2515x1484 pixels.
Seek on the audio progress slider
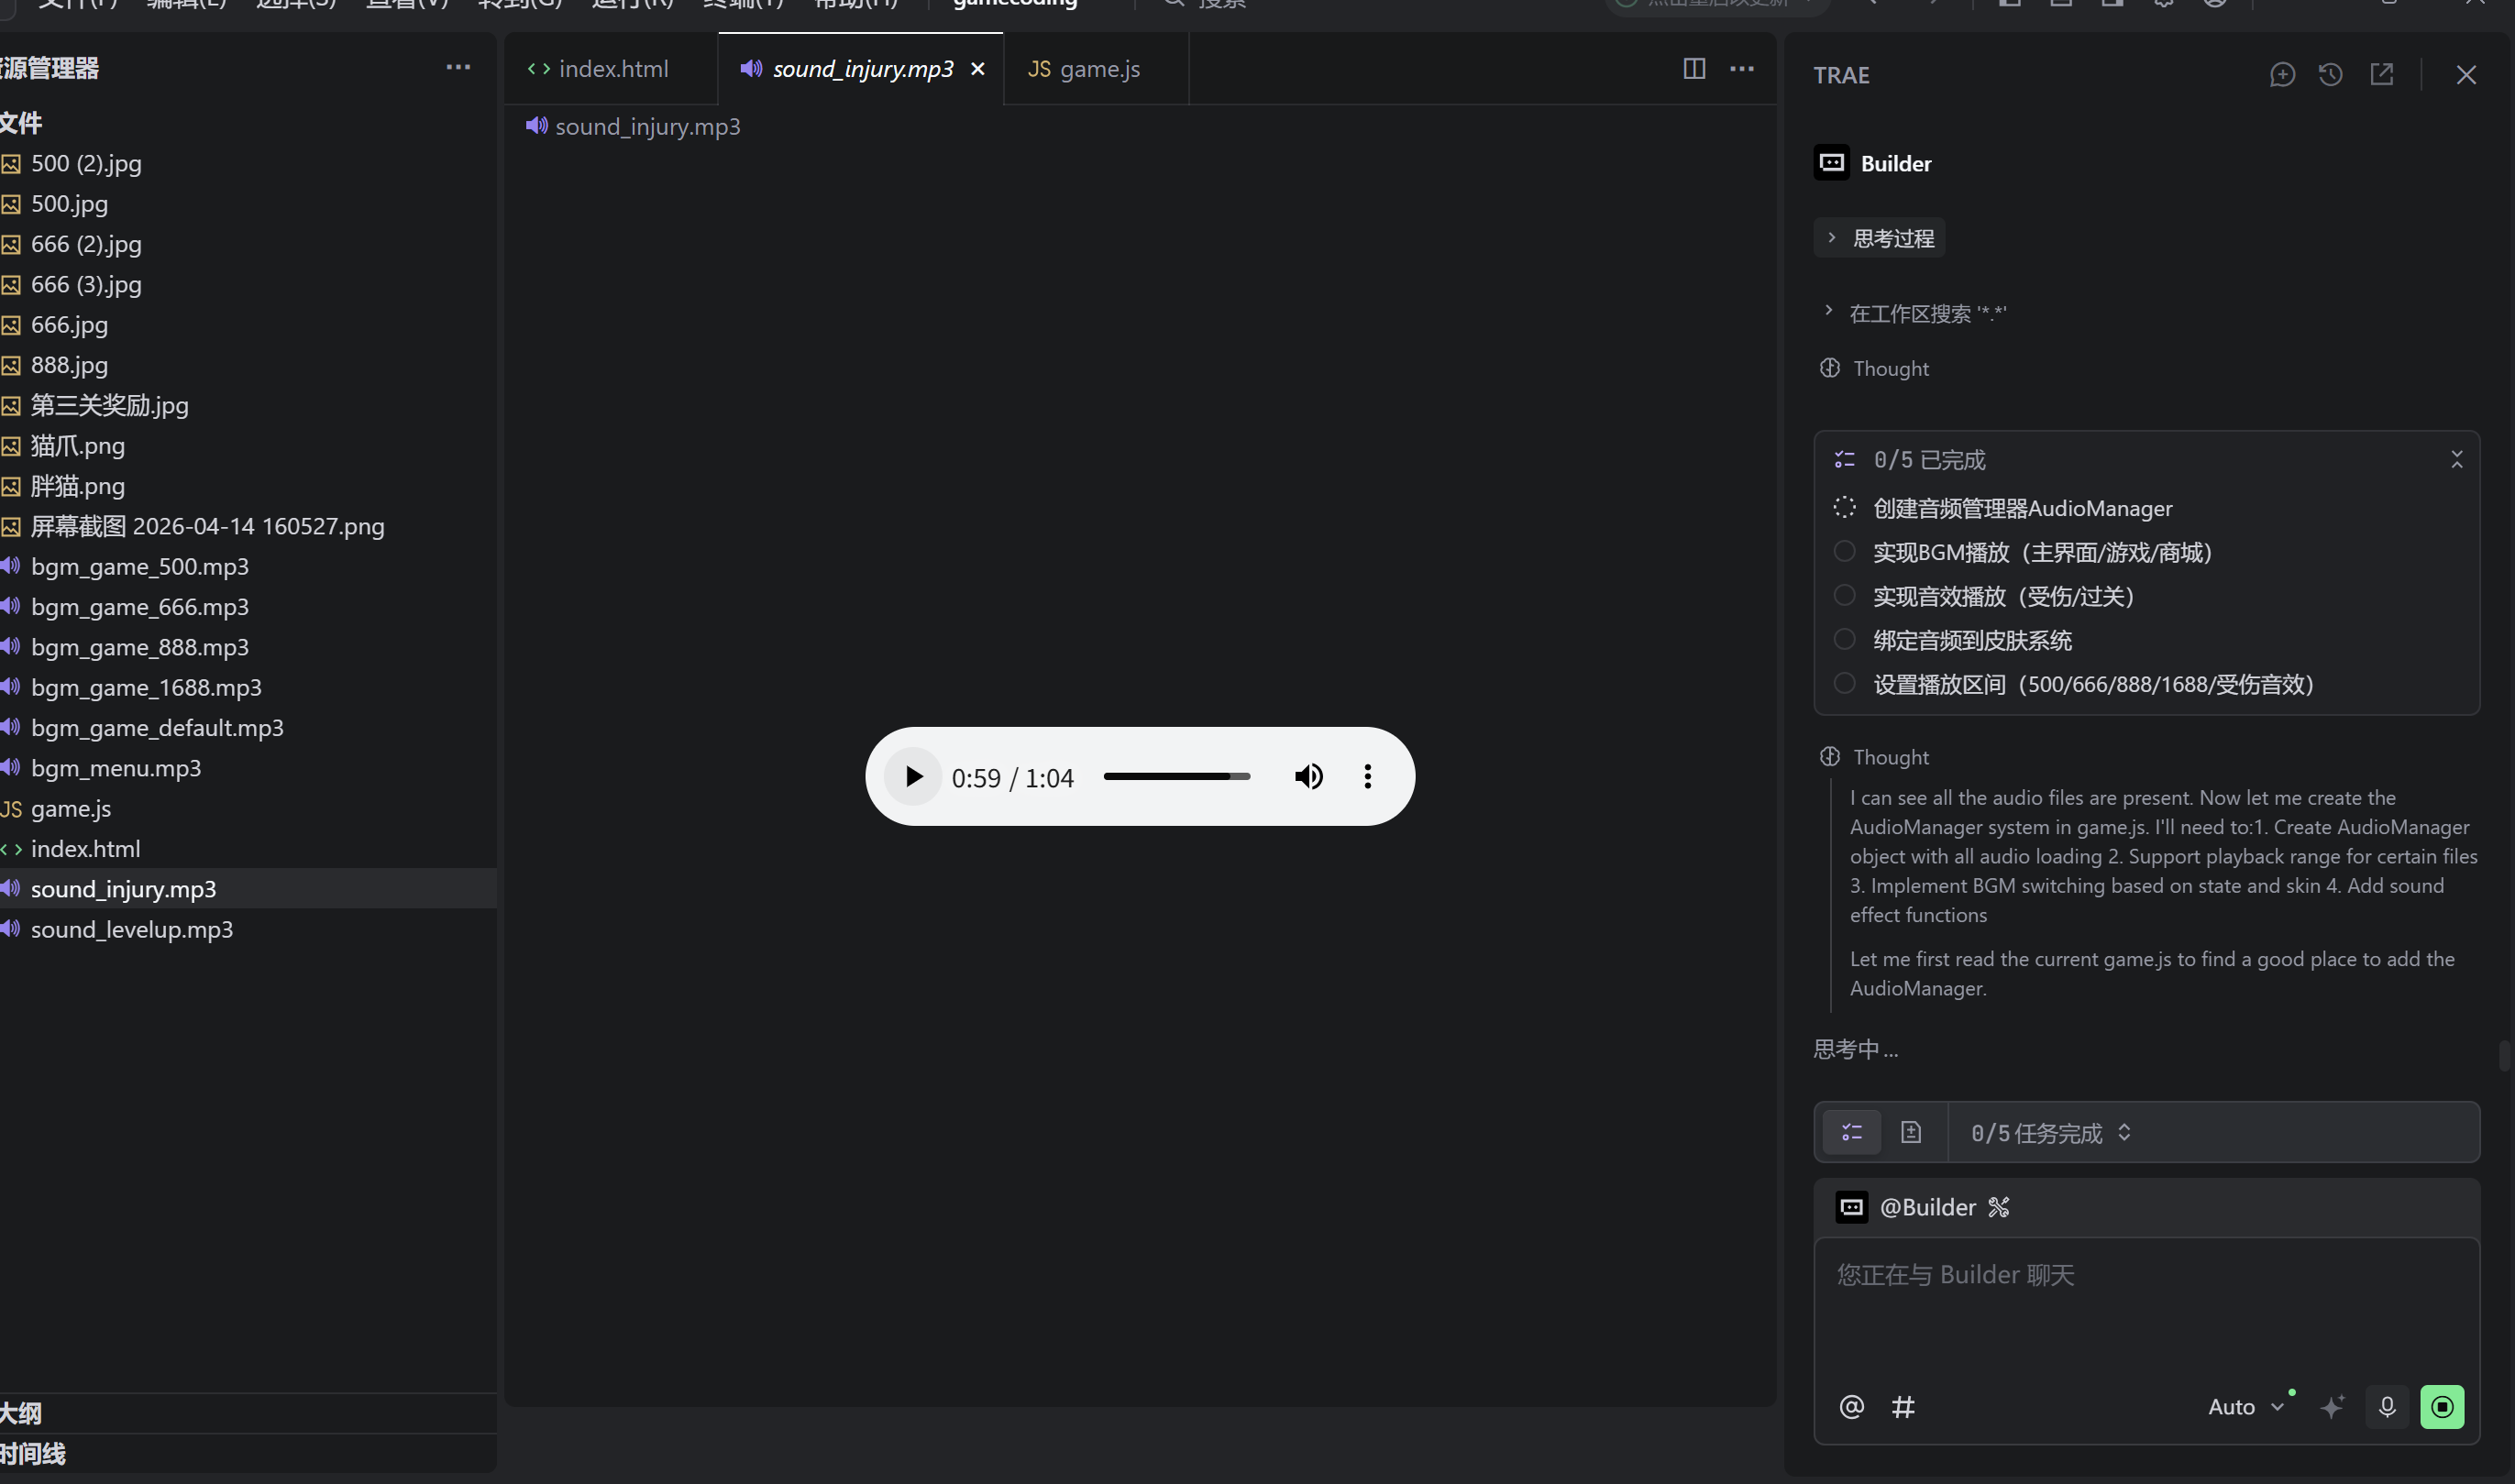coord(1176,777)
